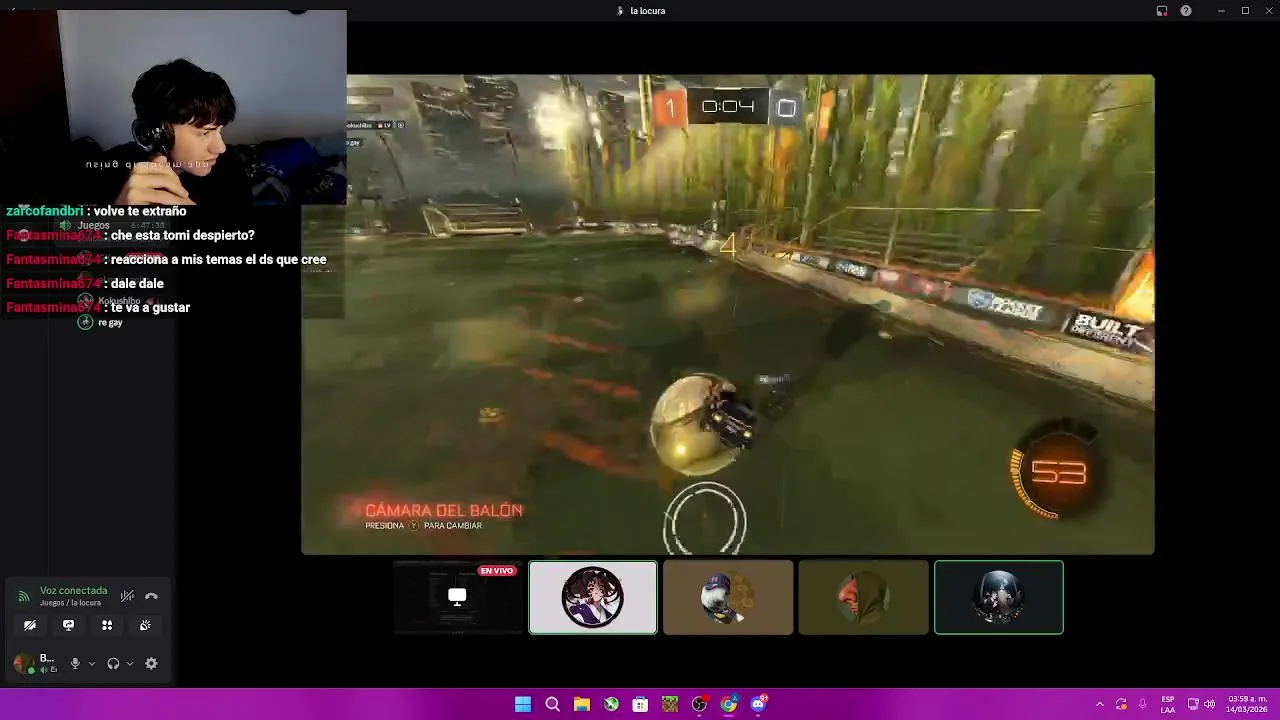Open OBS Studio from the taskbar
Viewport: 1280px width, 720px height.
click(x=699, y=704)
